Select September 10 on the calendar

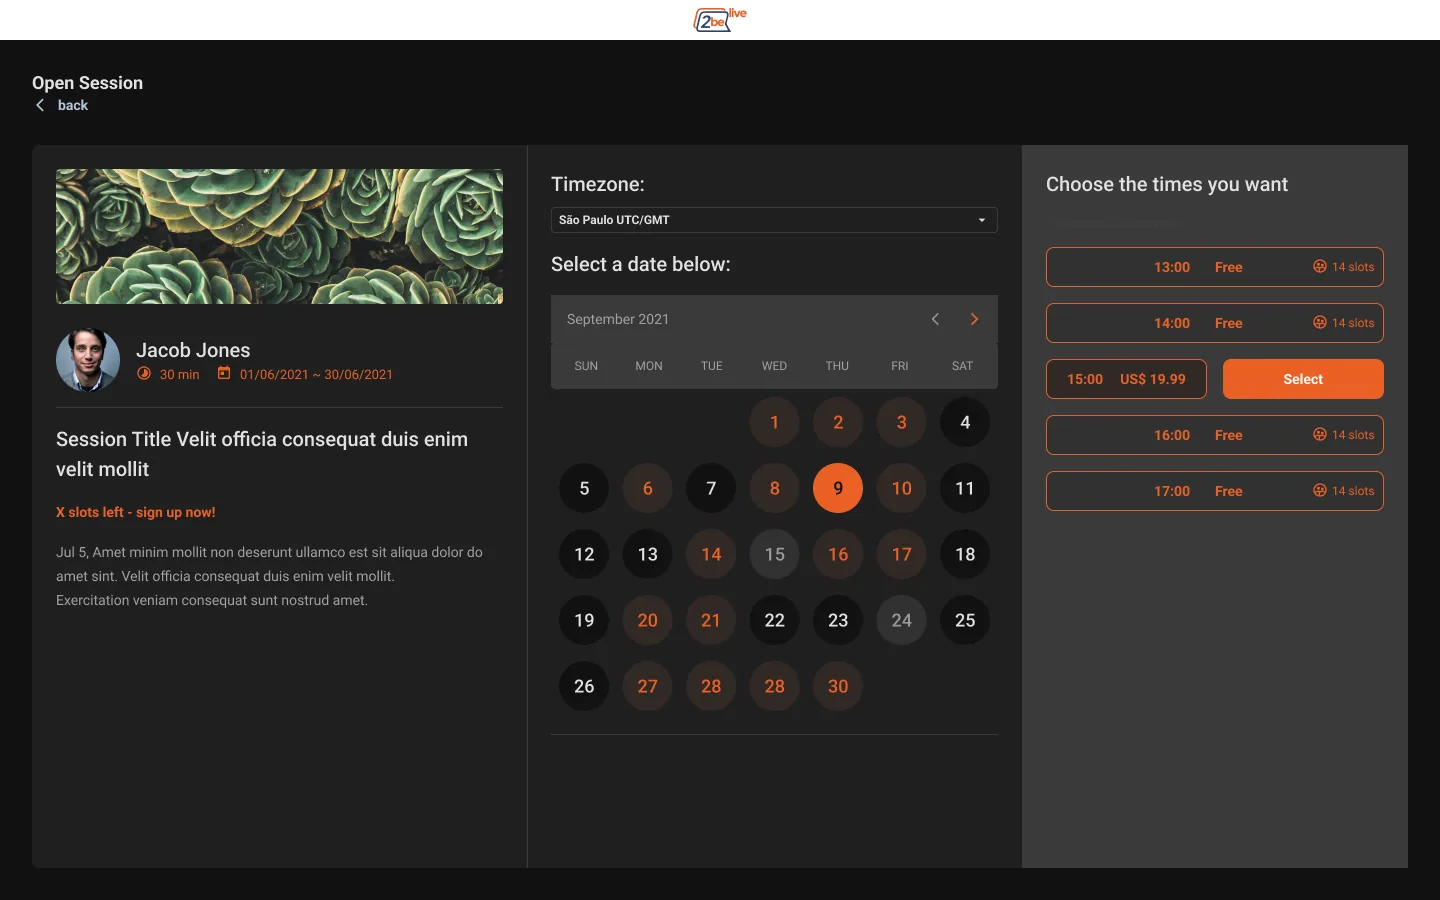901,488
